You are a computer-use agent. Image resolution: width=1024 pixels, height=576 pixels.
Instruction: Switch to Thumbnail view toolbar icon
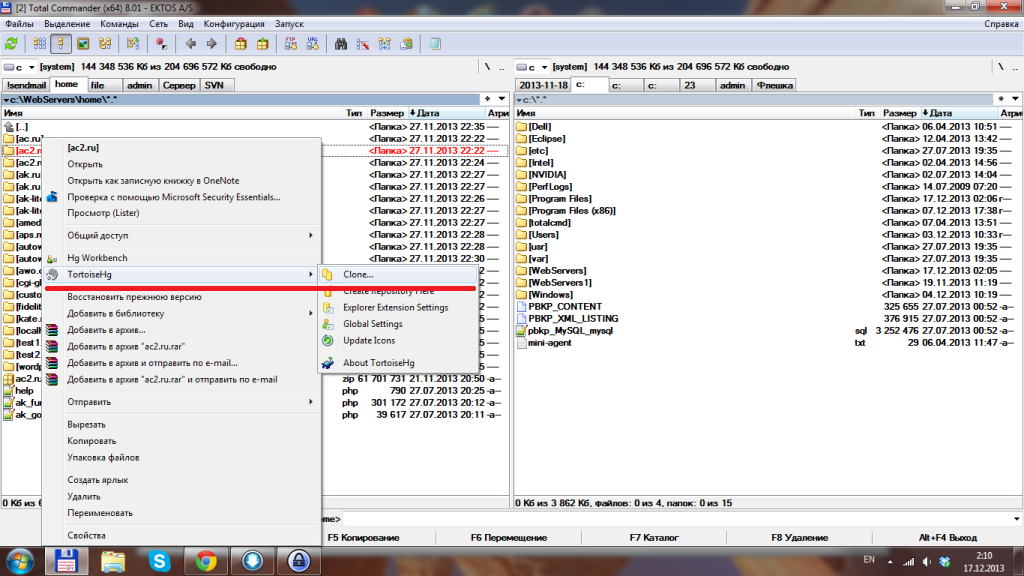83,44
